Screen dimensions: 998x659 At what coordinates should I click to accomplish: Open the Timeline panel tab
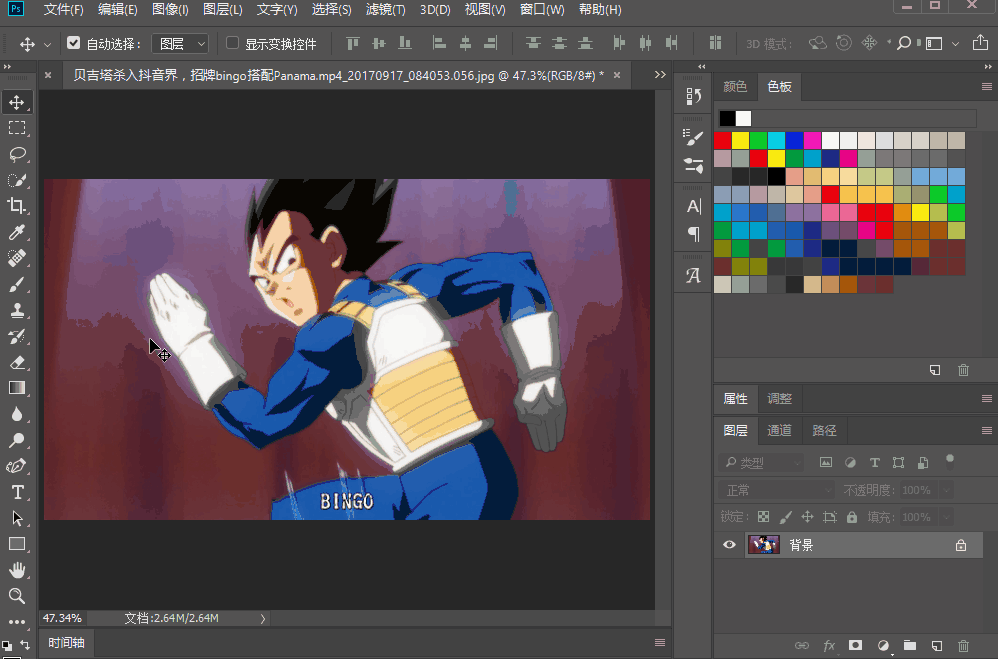pos(66,642)
